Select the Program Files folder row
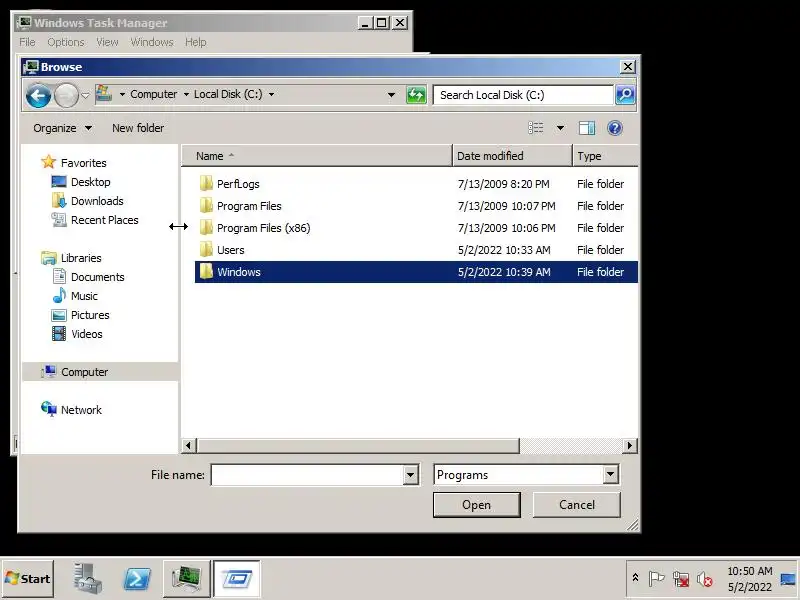The width and height of the screenshot is (800, 600). point(416,206)
